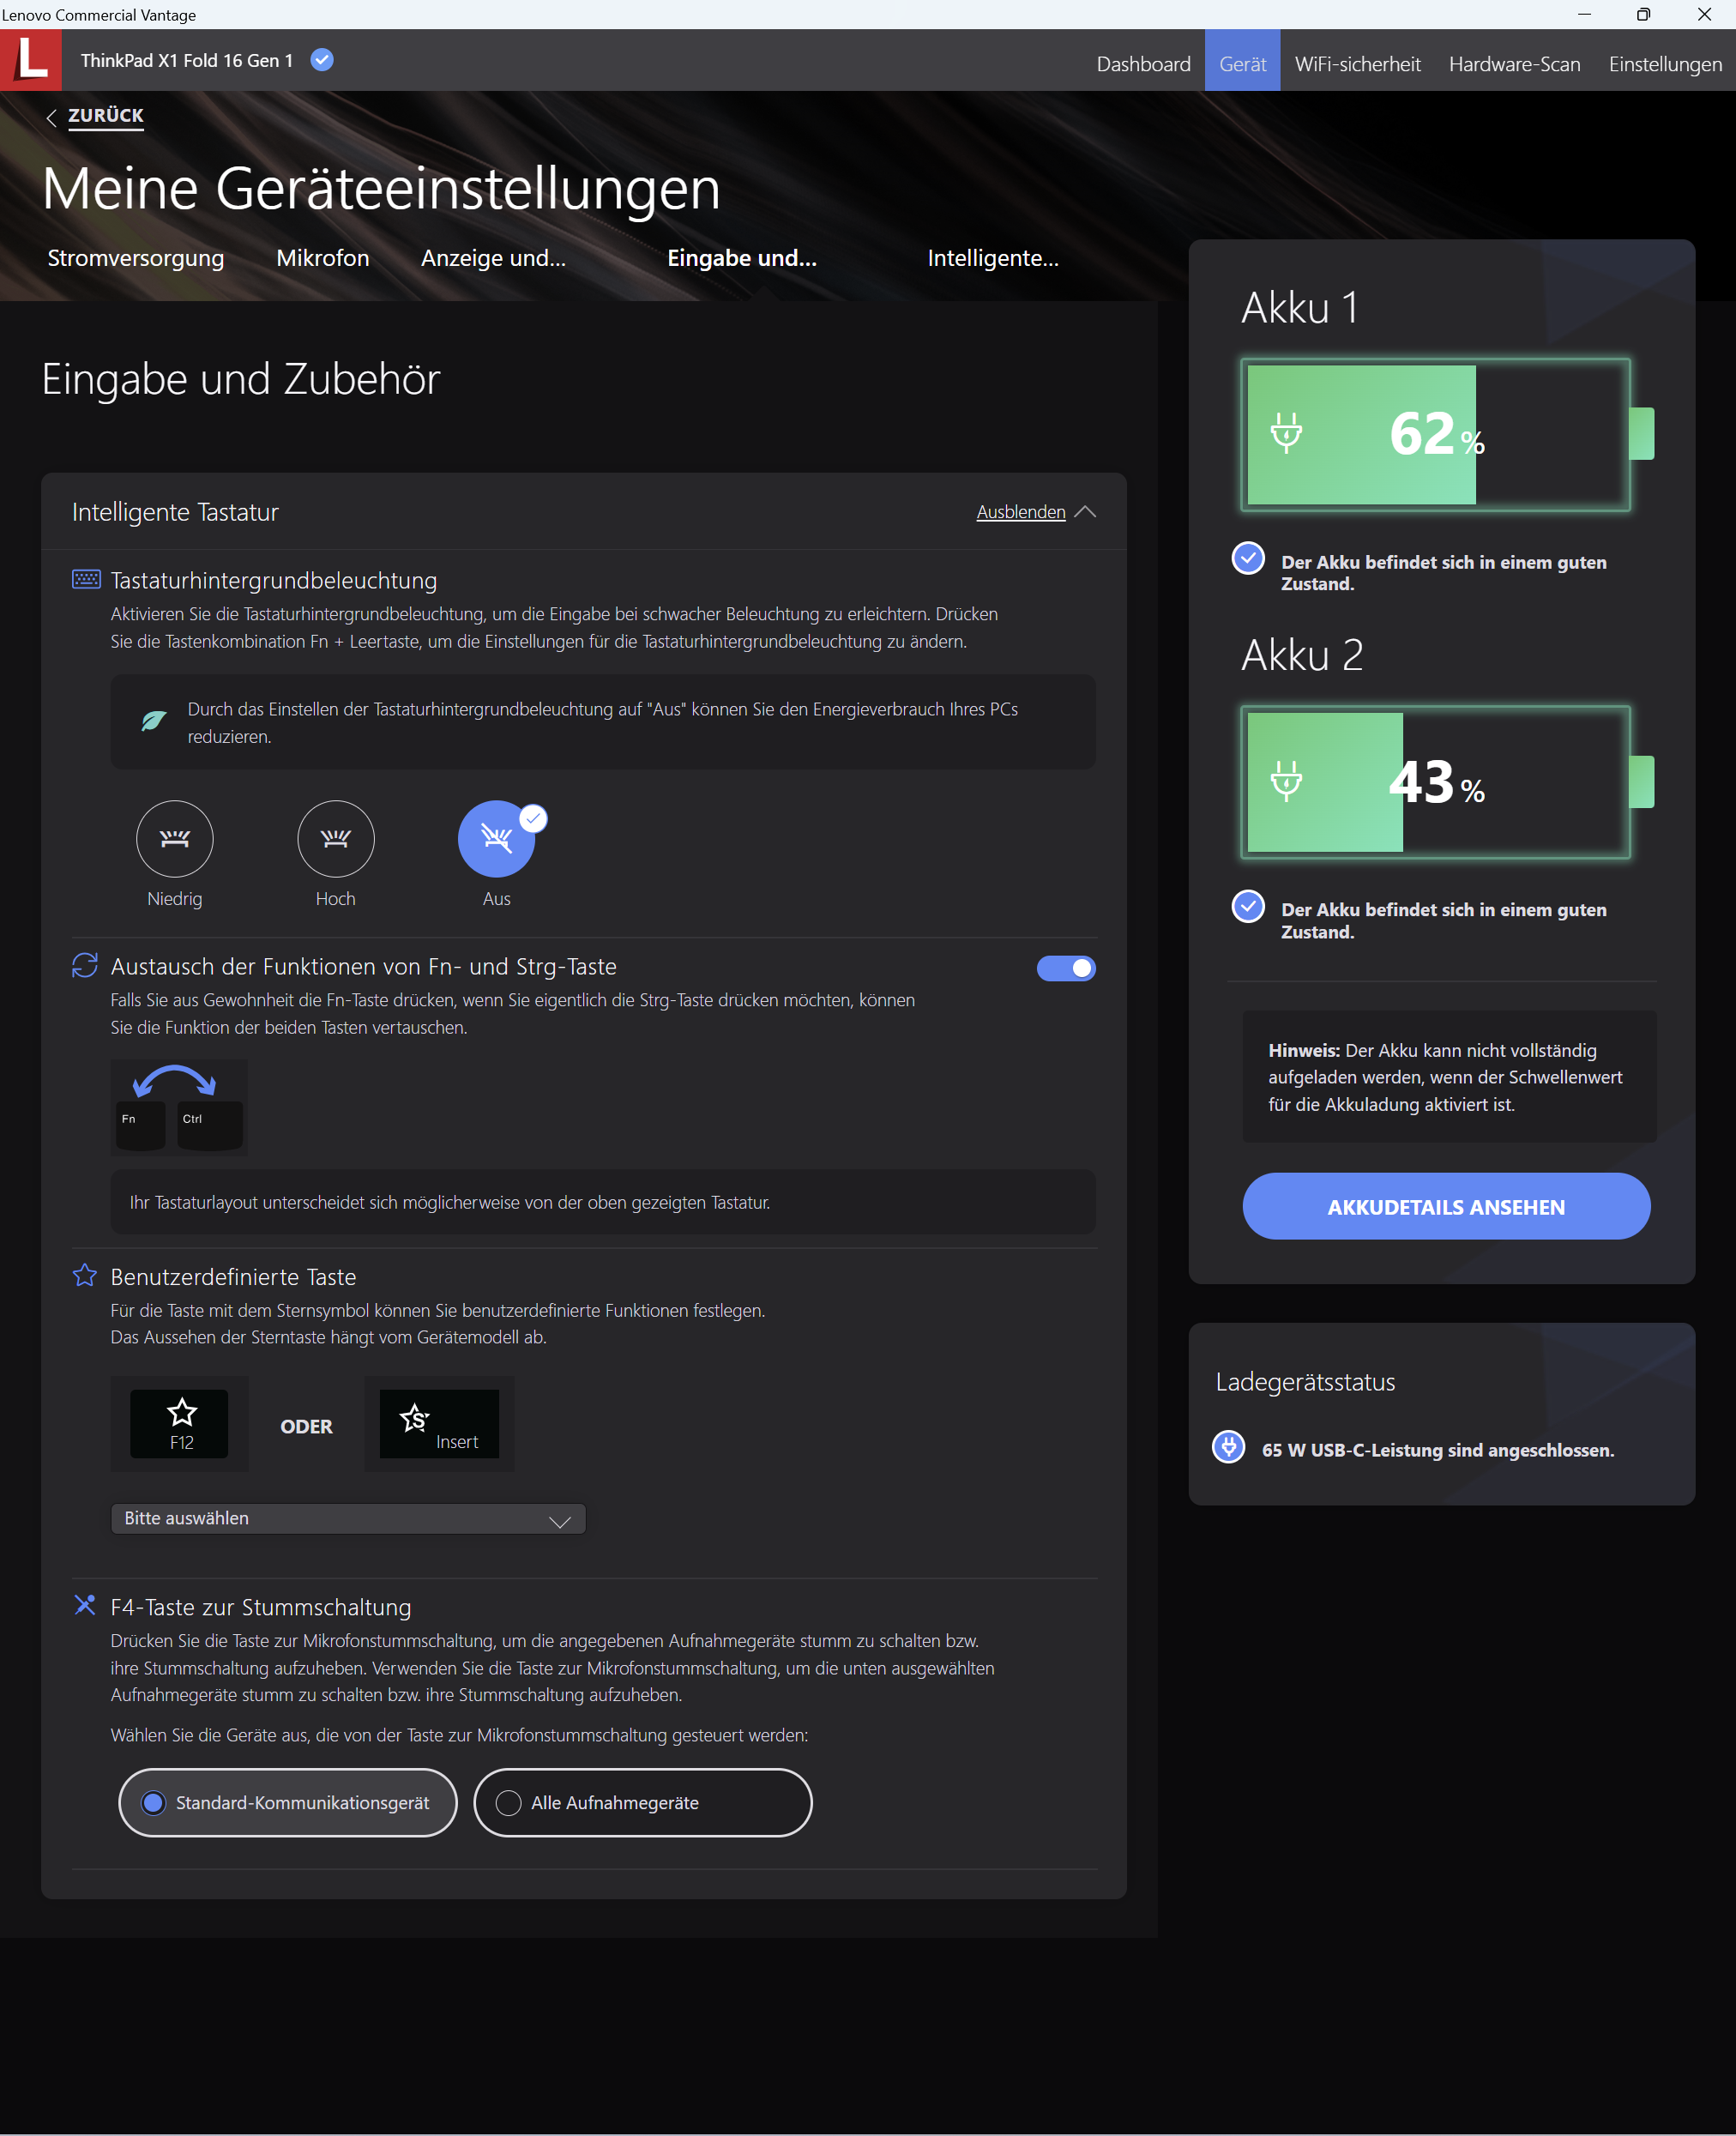1736x2136 pixels.
Task: Set keyboard backlight to Niedrig
Action: 174,838
